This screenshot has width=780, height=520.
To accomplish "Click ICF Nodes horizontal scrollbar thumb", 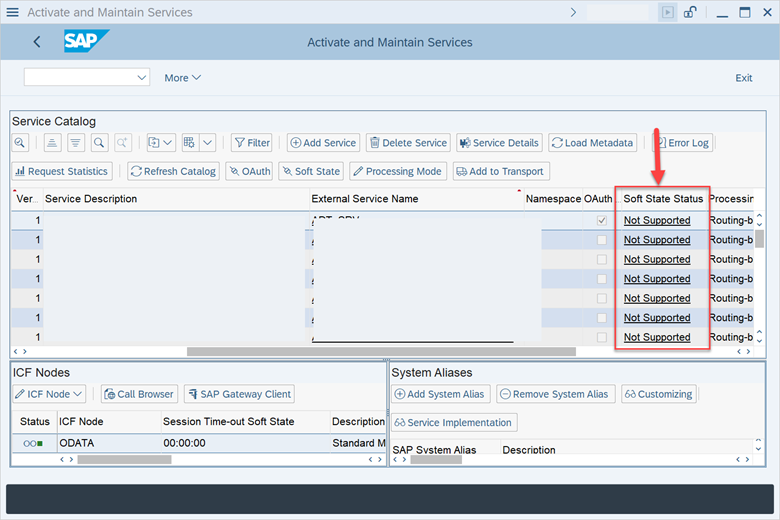I will (x=124, y=459).
